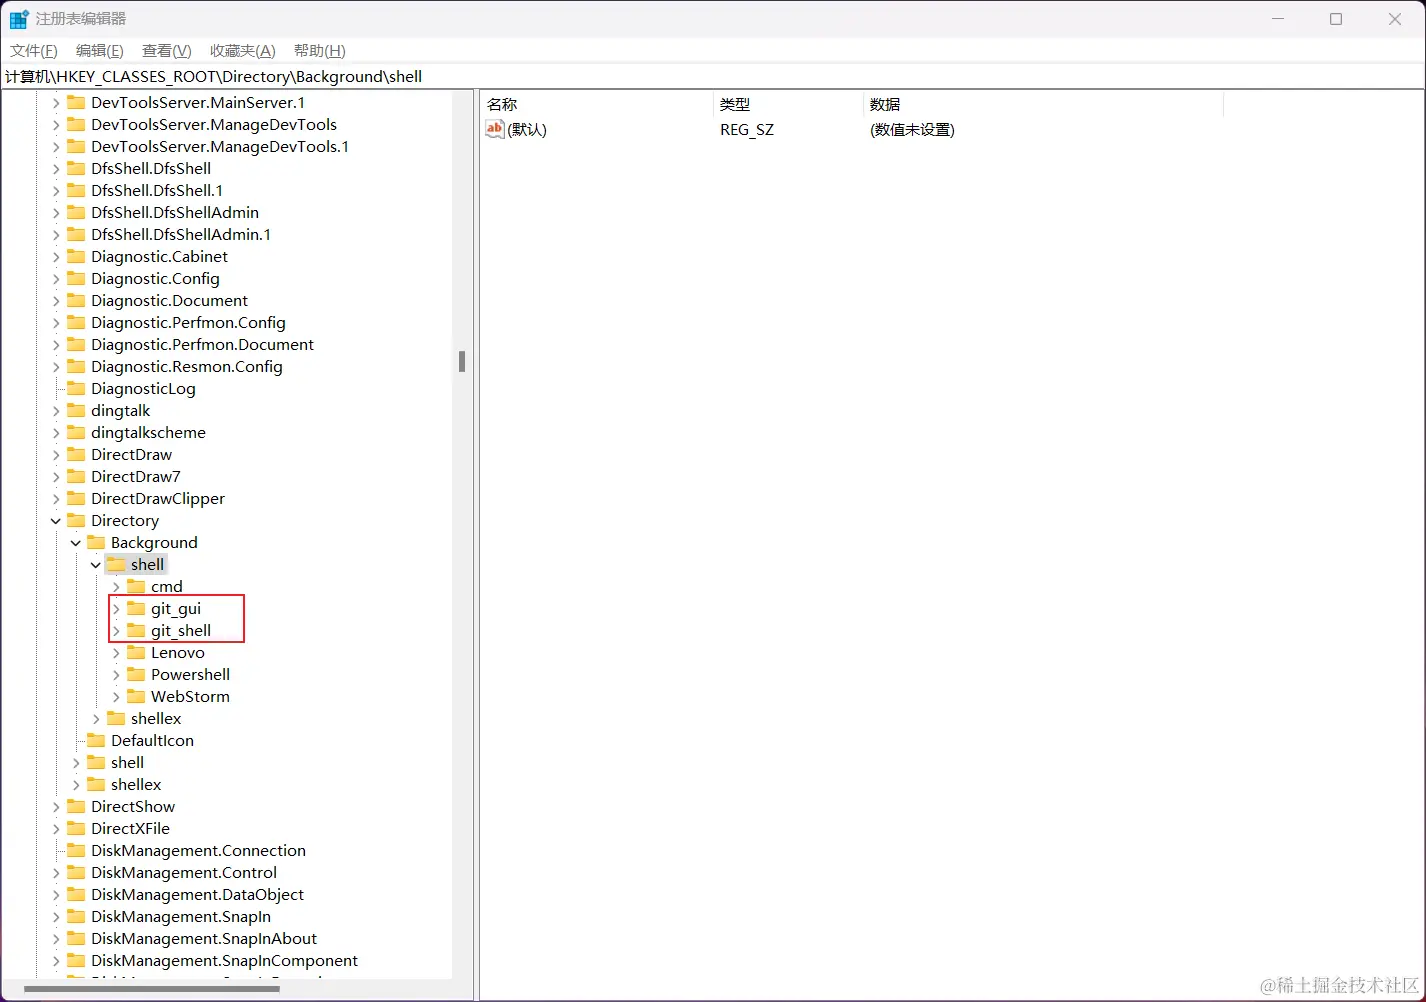Click the dingtalkscheme folder icon
The width and height of the screenshot is (1426, 1002).
click(x=76, y=432)
